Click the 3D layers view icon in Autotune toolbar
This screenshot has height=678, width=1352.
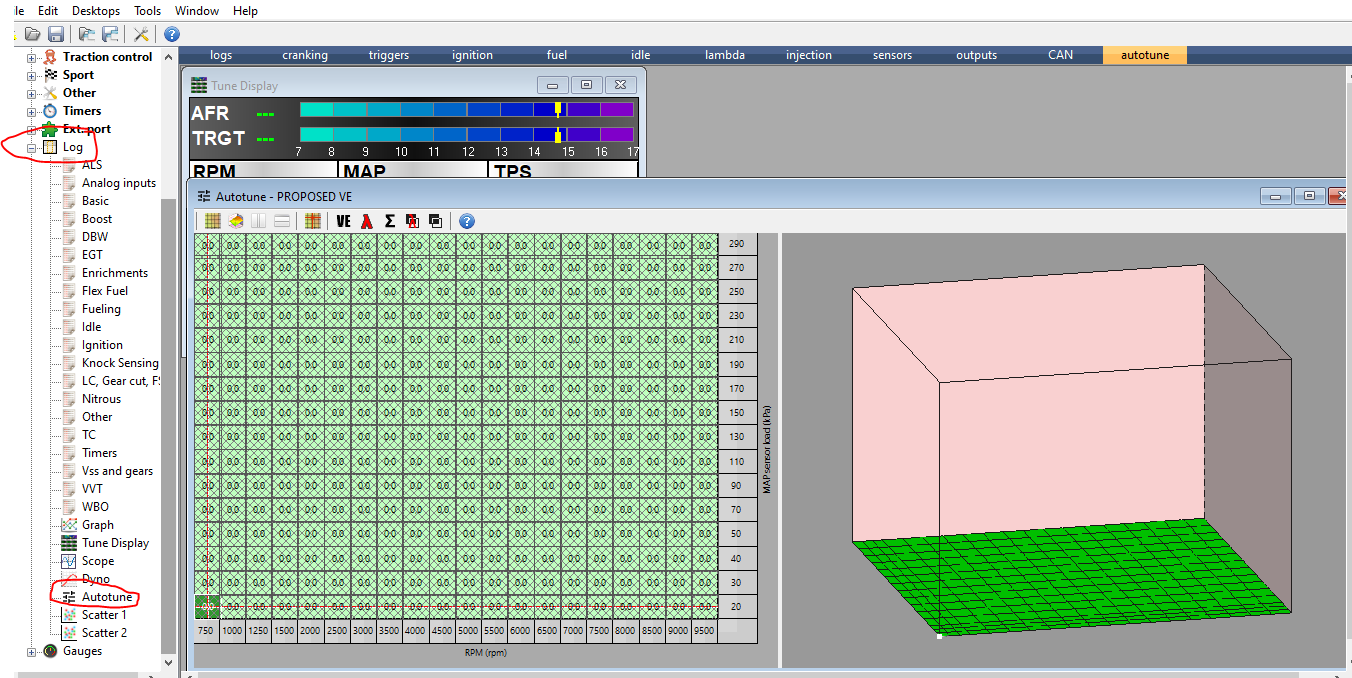tap(236, 221)
